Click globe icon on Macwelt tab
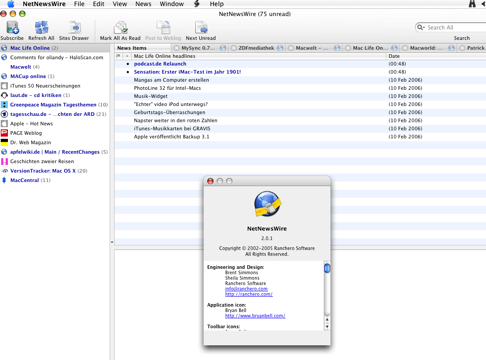486x360 pixels. click(337, 48)
